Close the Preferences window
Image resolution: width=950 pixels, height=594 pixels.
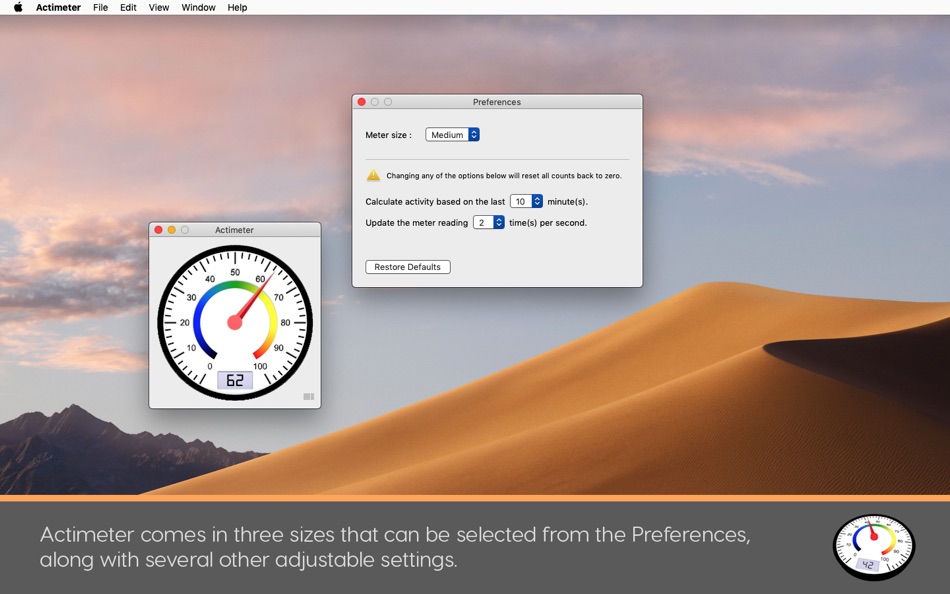pyautogui.click(x=362, y=102)
